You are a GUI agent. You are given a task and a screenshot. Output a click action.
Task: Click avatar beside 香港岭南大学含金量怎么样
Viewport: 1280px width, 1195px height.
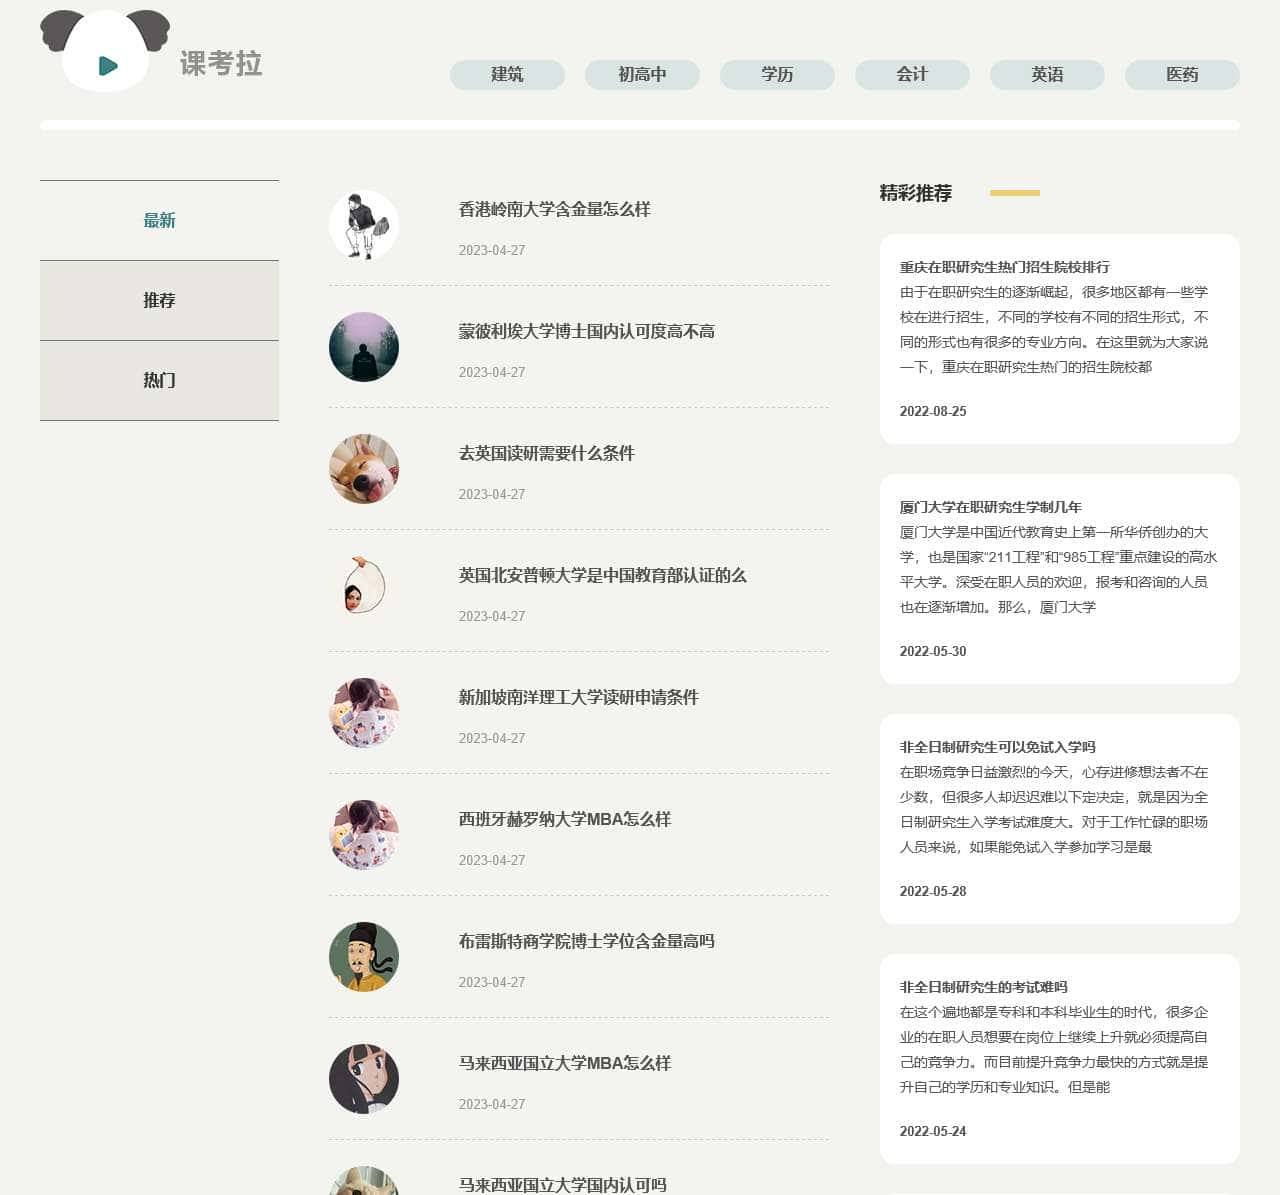click(364, 225)
